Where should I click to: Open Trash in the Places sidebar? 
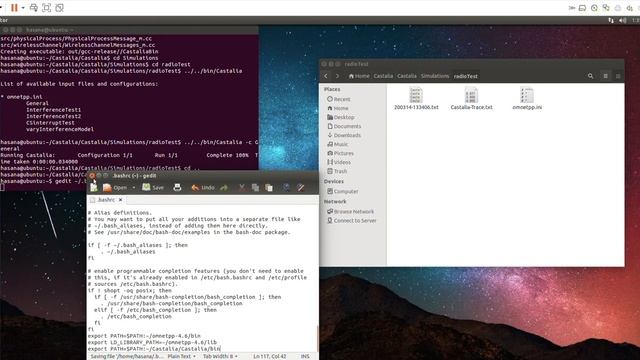337,171
